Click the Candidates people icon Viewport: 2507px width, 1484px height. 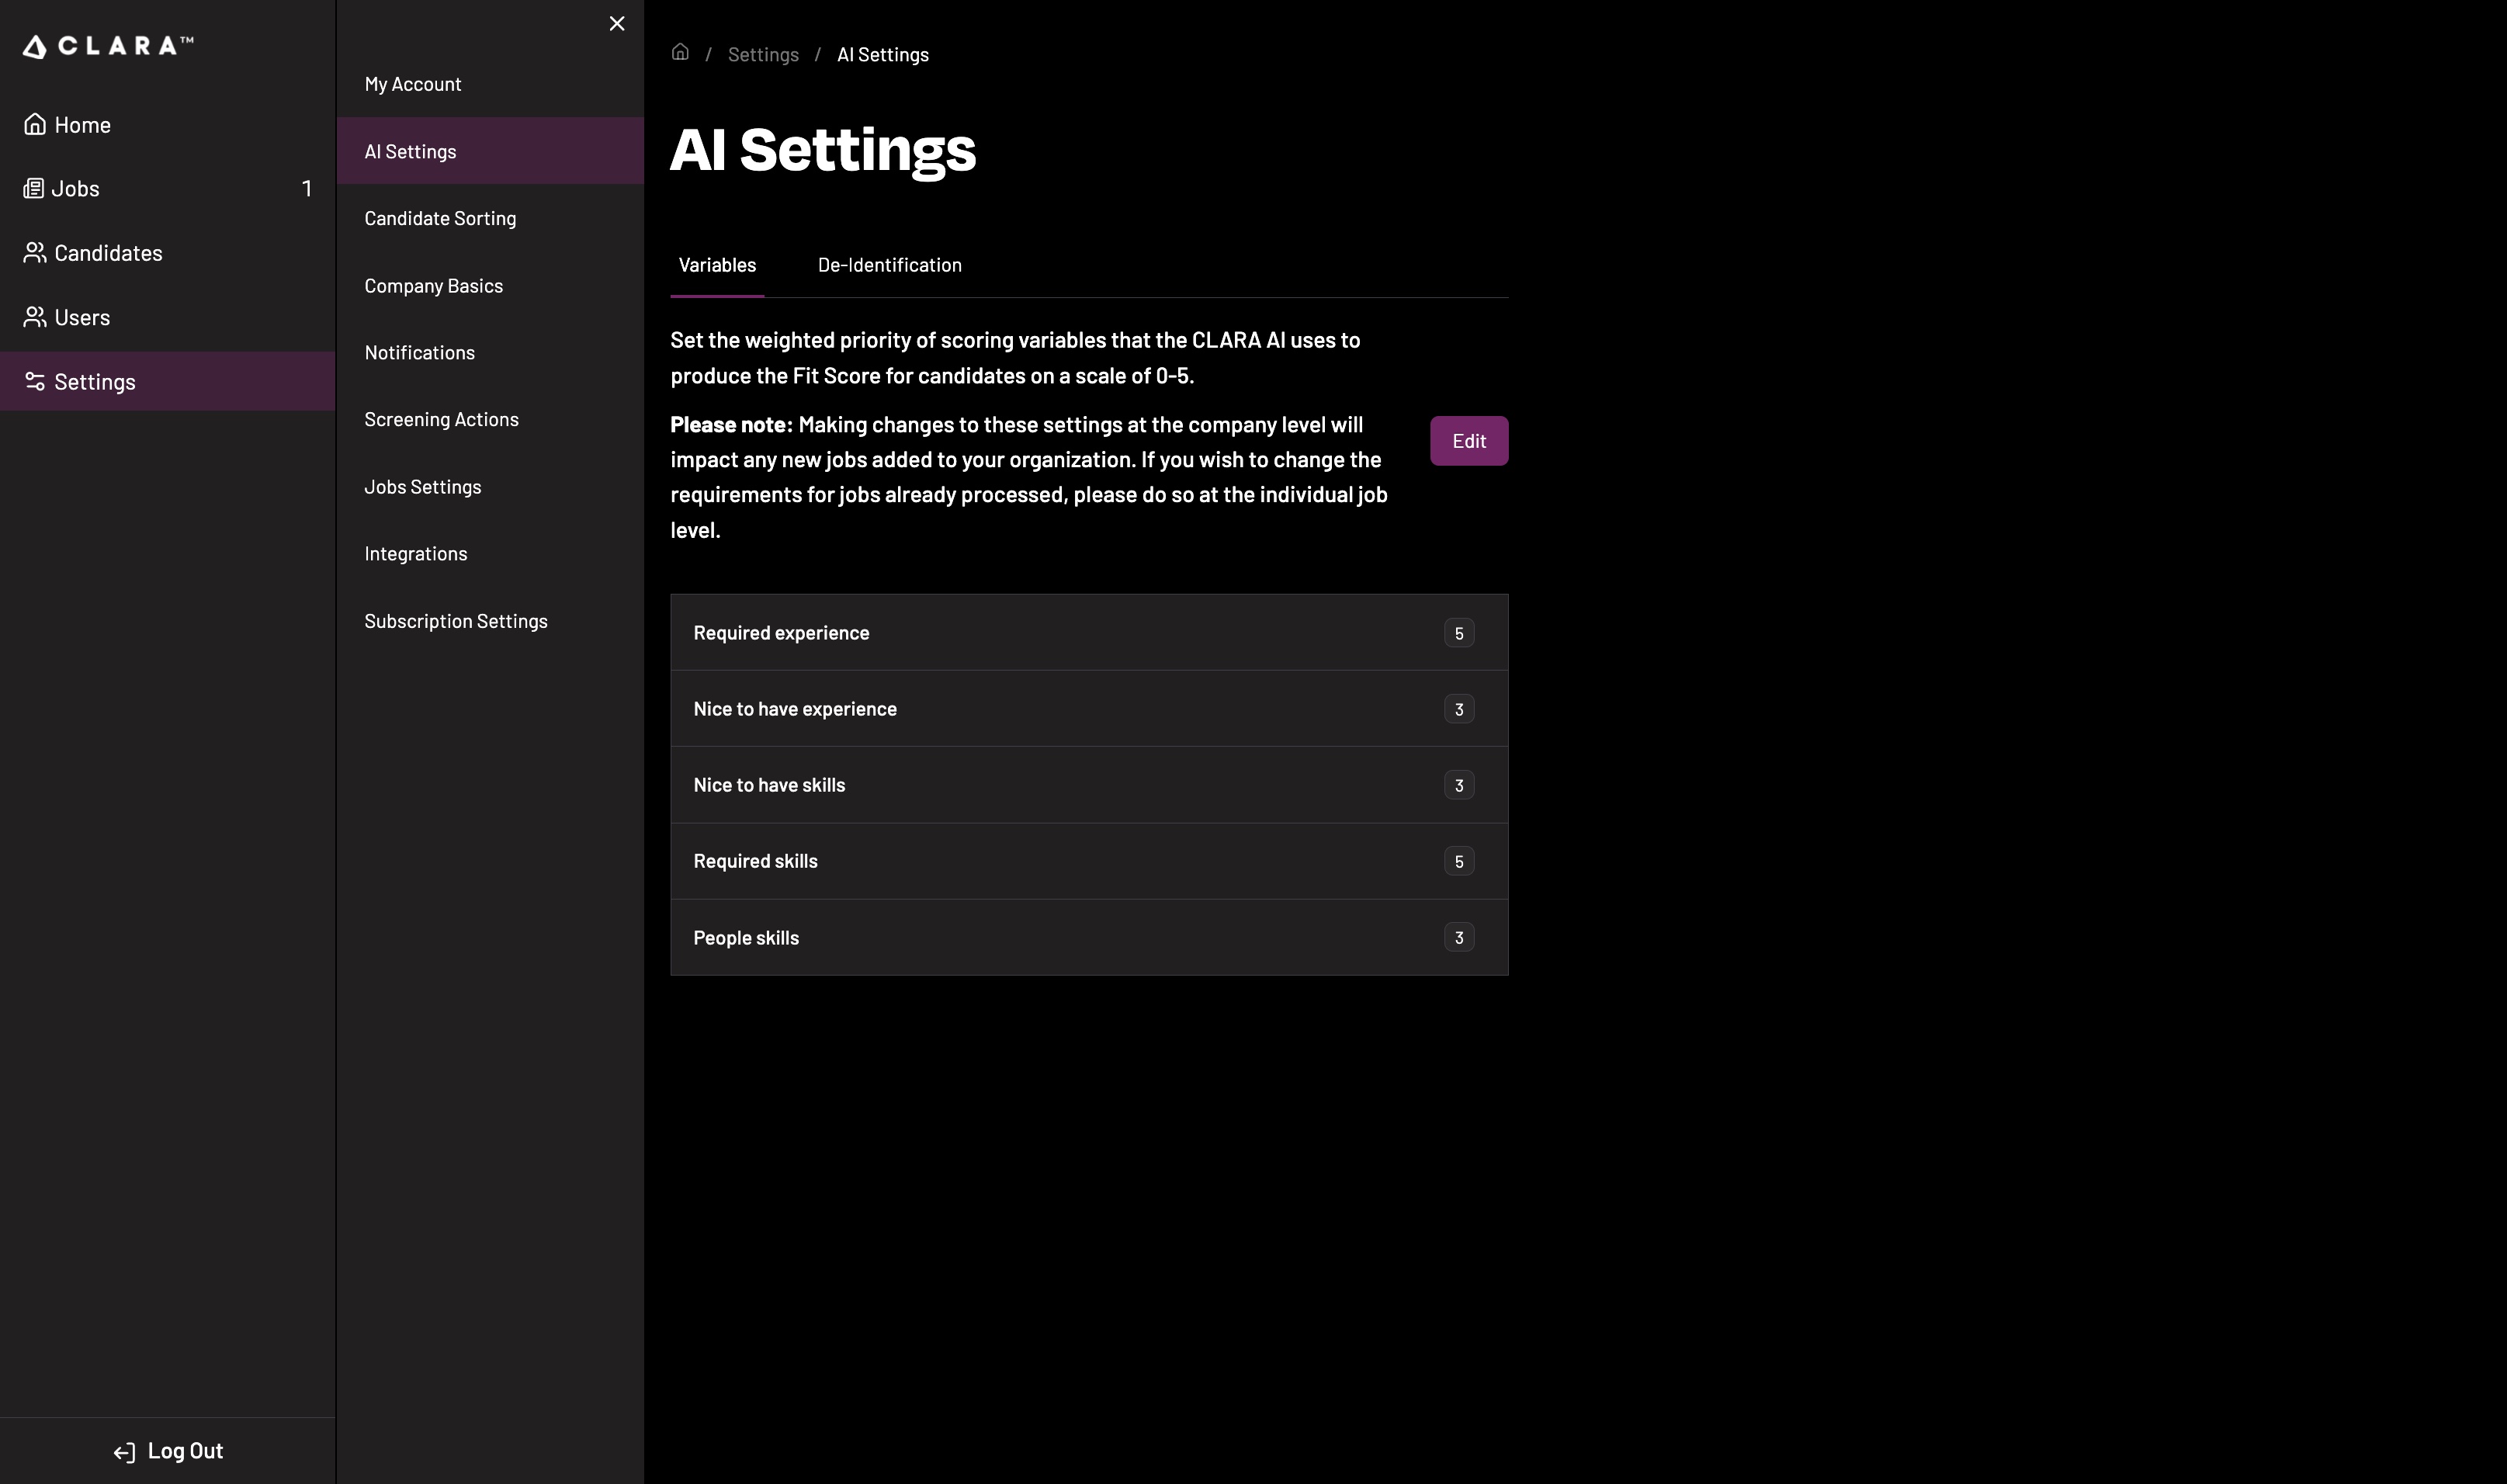[35, 253]
